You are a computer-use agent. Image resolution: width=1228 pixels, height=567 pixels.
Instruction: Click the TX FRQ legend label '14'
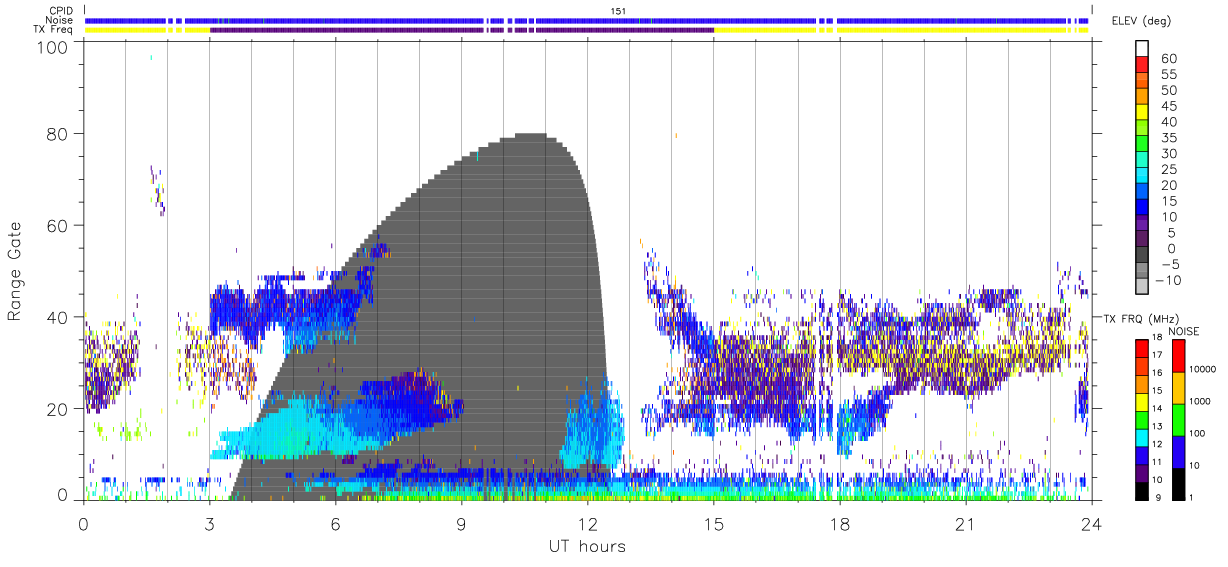1157,409
